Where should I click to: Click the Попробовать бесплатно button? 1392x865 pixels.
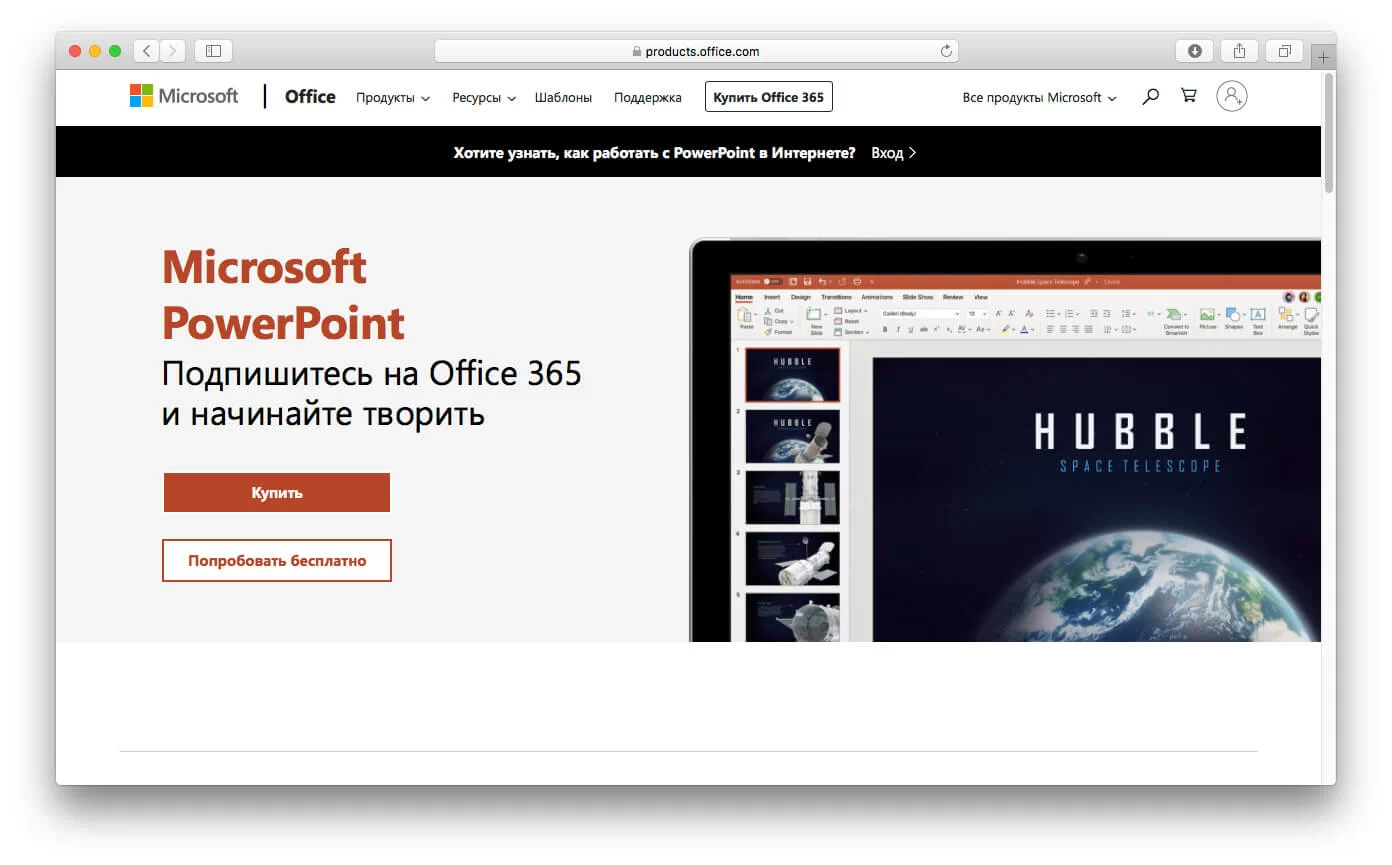(x=277, y=560)
